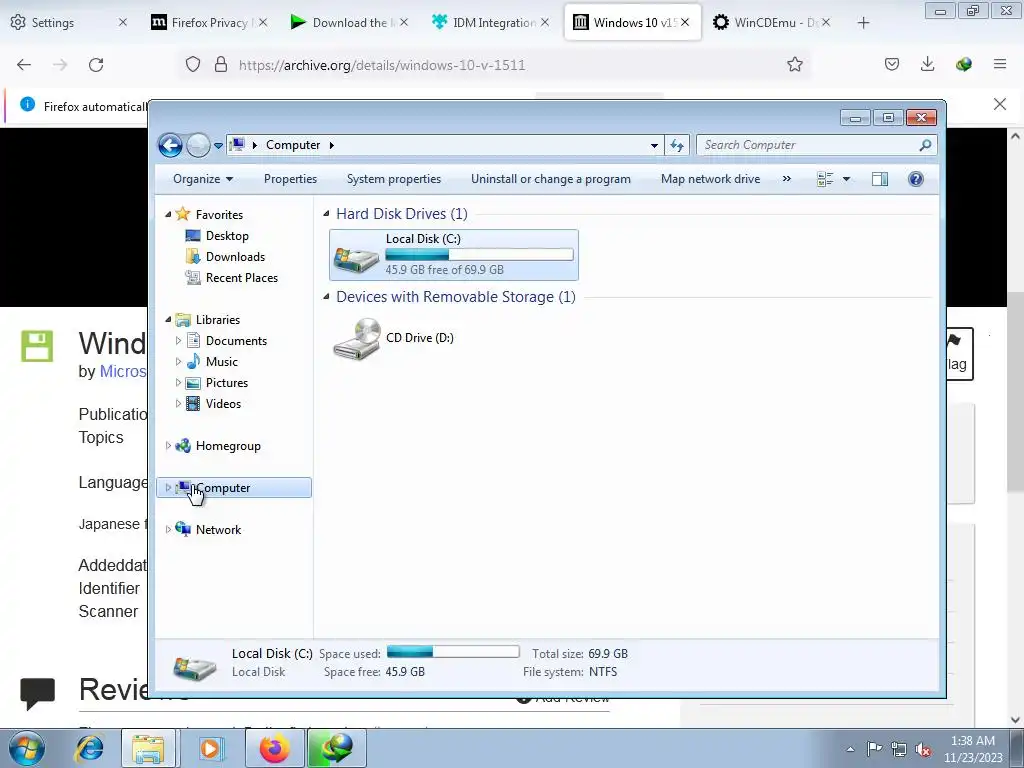The width and height of the screenshot is (1024, 768).
Task: Click the padlock site info icon
Action: click(221, 64)
